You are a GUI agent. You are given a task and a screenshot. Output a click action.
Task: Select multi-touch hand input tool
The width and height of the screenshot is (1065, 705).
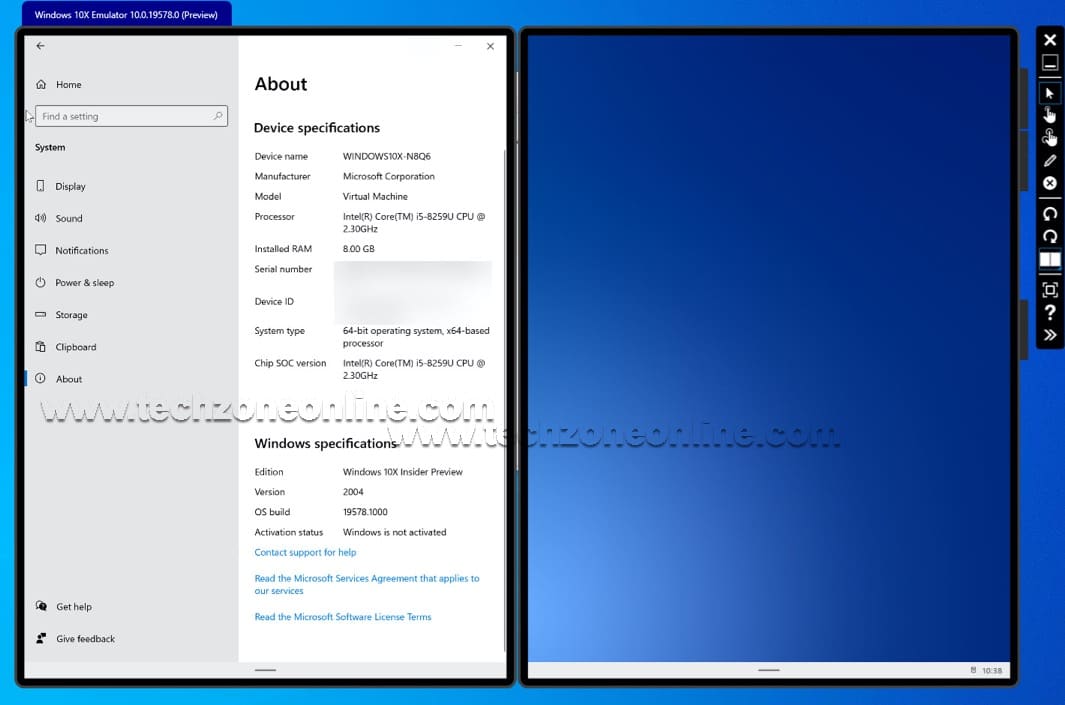tap(1049, 137)
